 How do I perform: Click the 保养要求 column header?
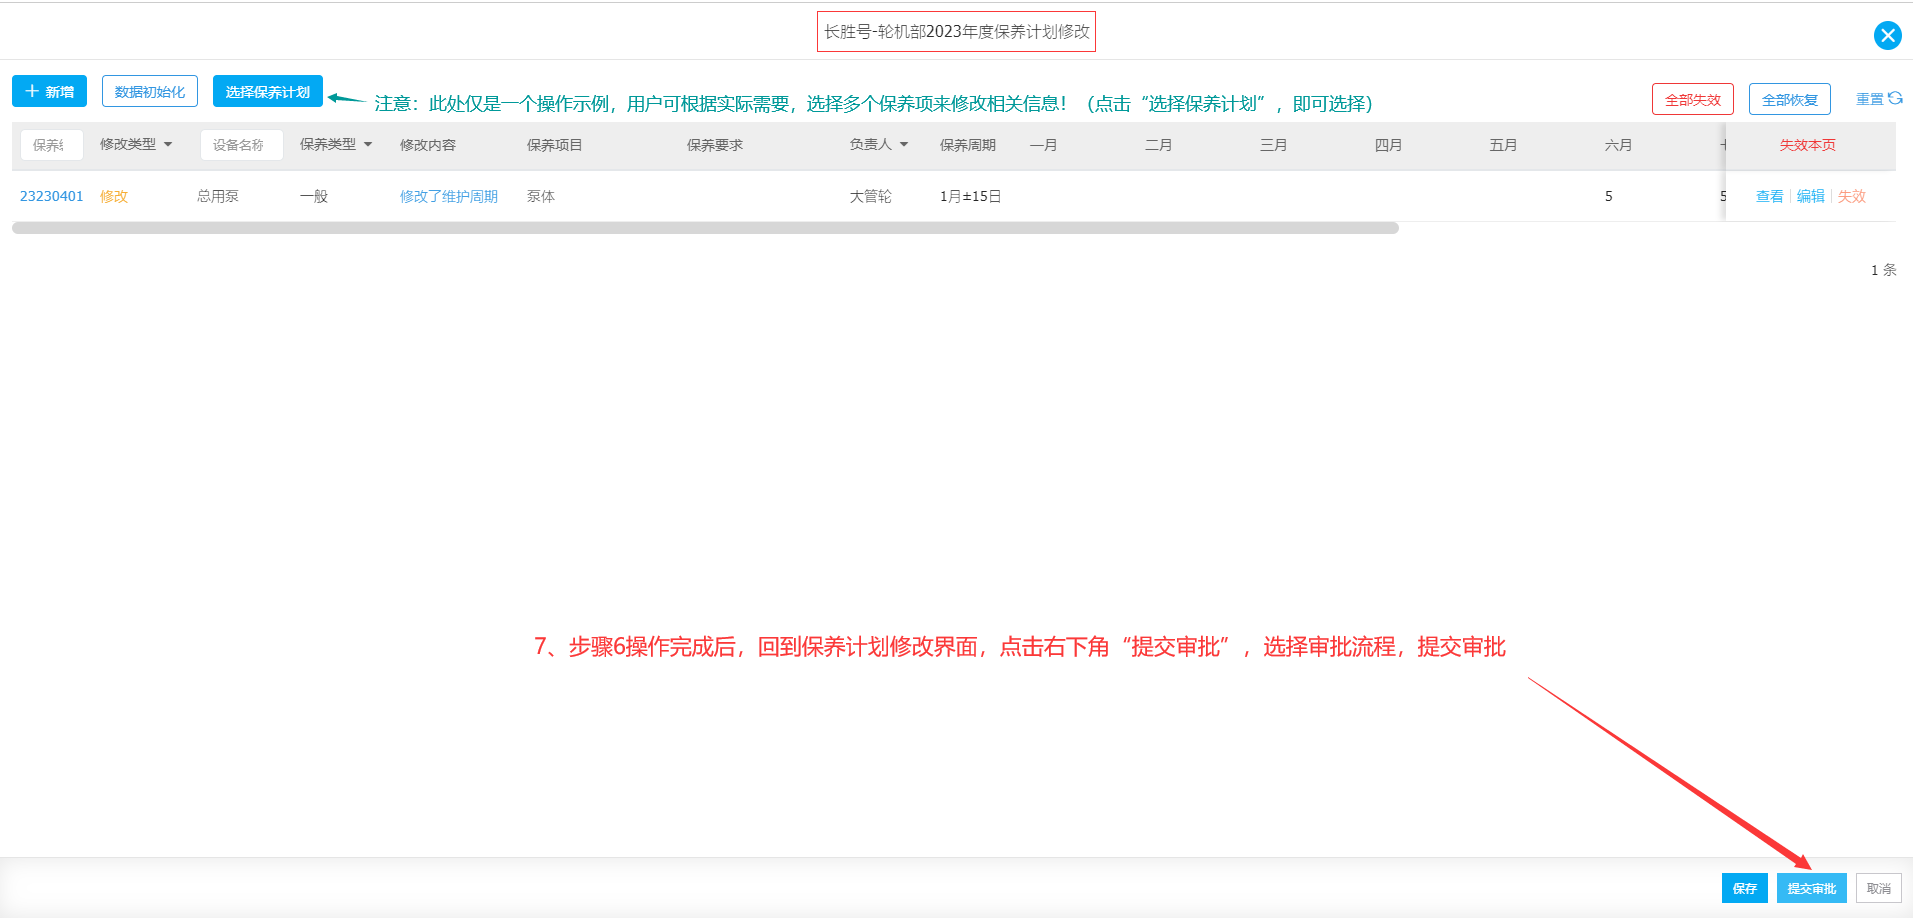715,145
